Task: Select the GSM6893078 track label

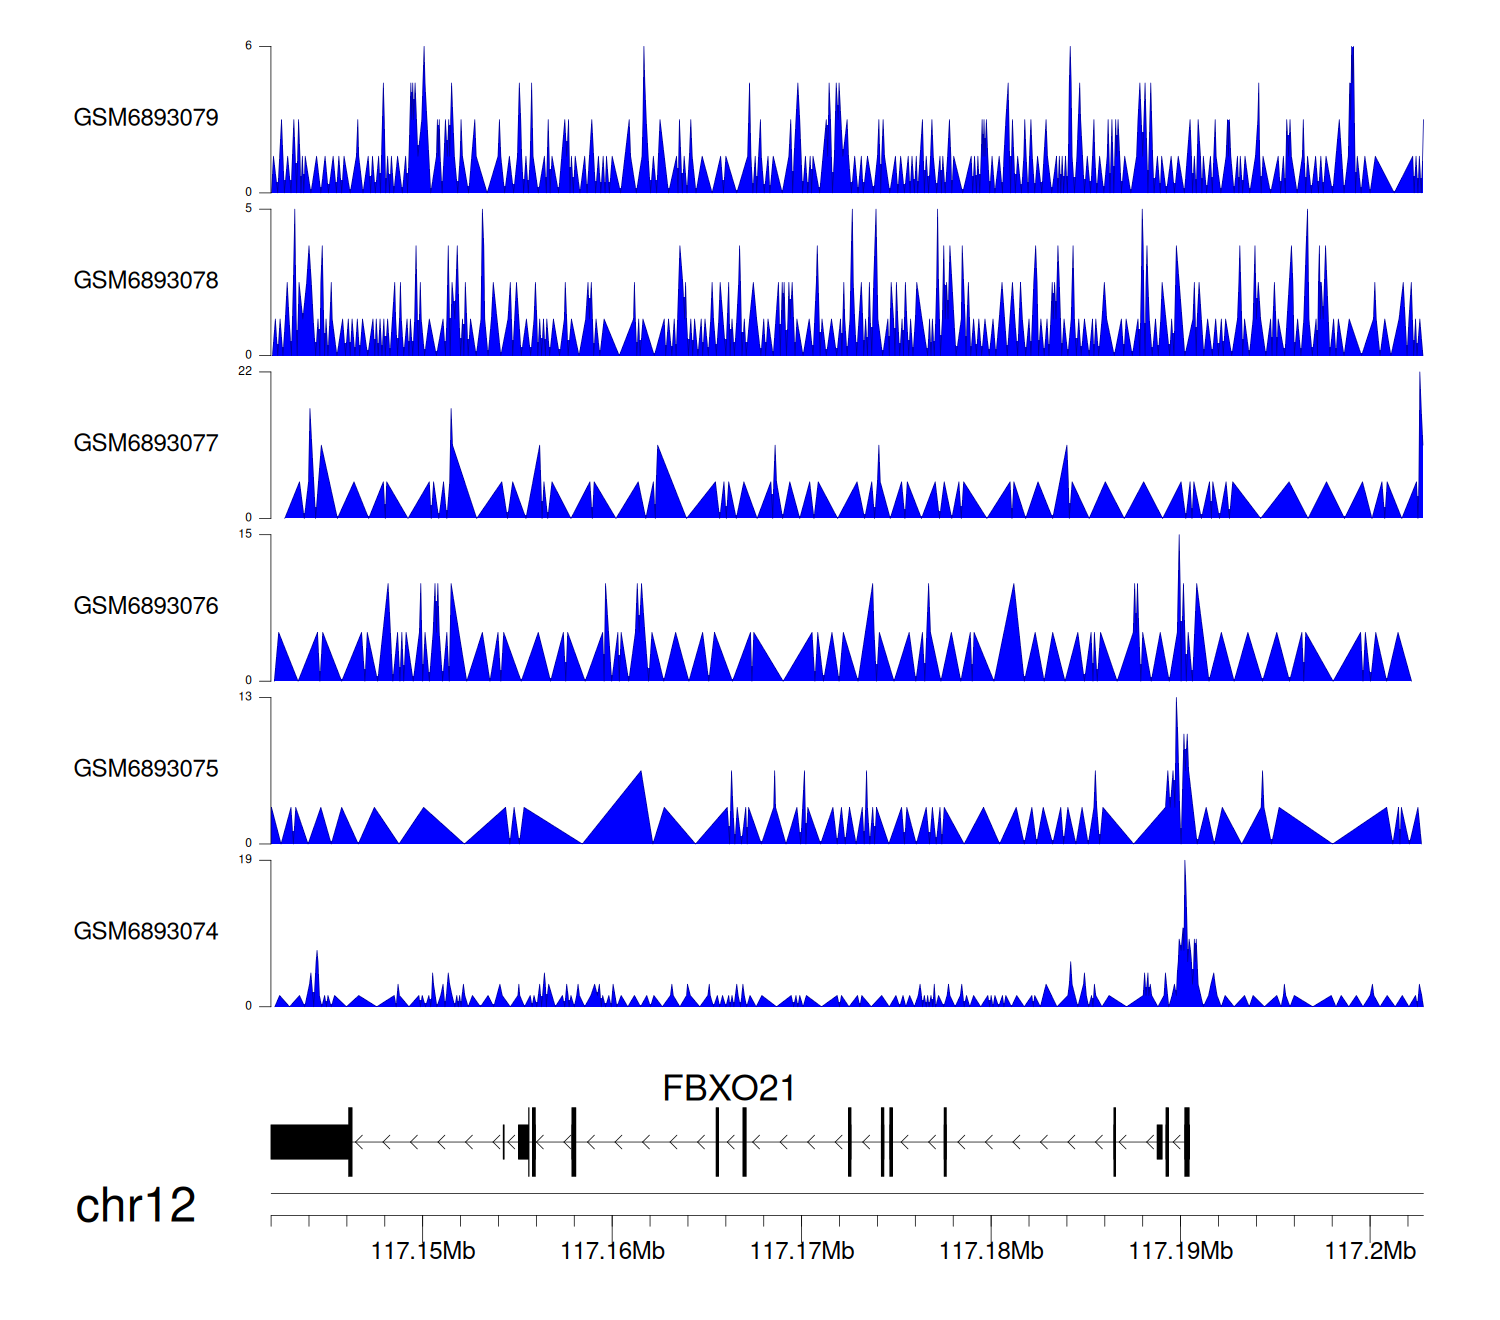Action: click(x=146, y=281)
